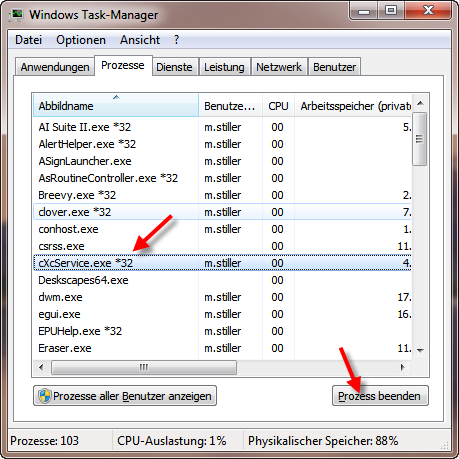Viewport: 459px width, 459px height.
Task: Open the ? help menu
Action: click(176, 40)
